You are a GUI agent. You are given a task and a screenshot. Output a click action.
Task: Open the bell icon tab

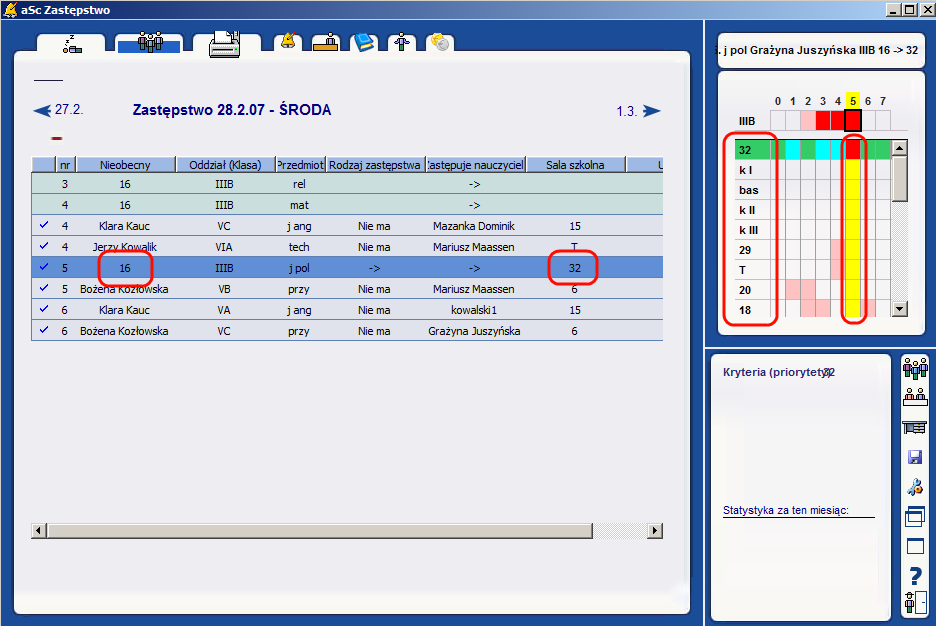click(x=288, y=42)
